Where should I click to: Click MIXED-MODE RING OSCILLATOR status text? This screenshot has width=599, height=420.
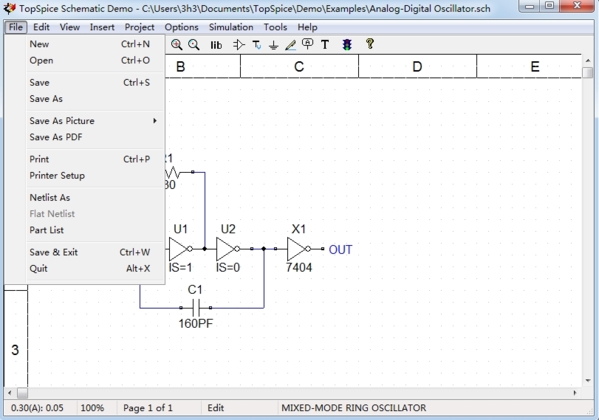pos(354,408)
